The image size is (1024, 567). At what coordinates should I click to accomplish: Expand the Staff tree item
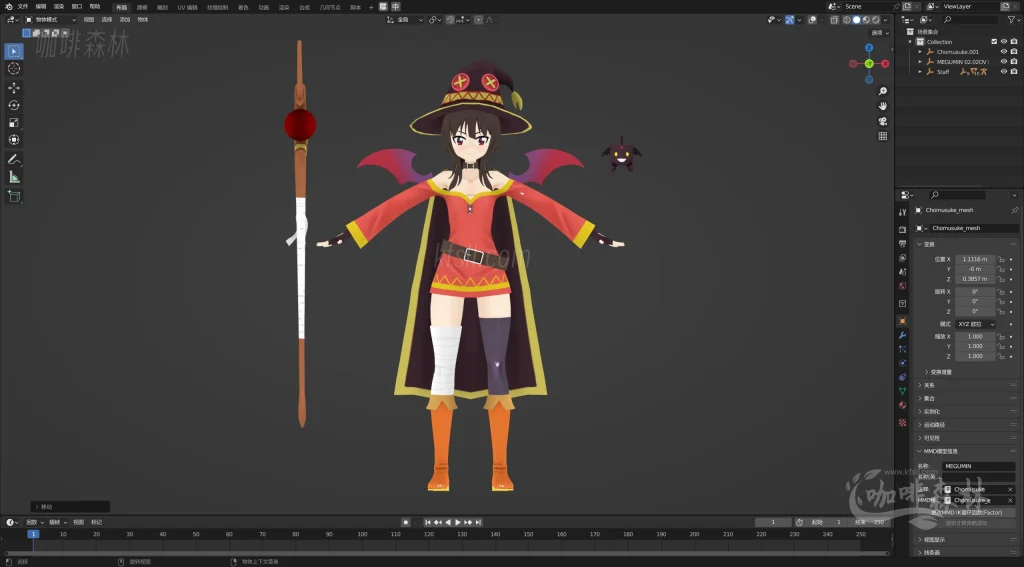click(x=920, y=71)
